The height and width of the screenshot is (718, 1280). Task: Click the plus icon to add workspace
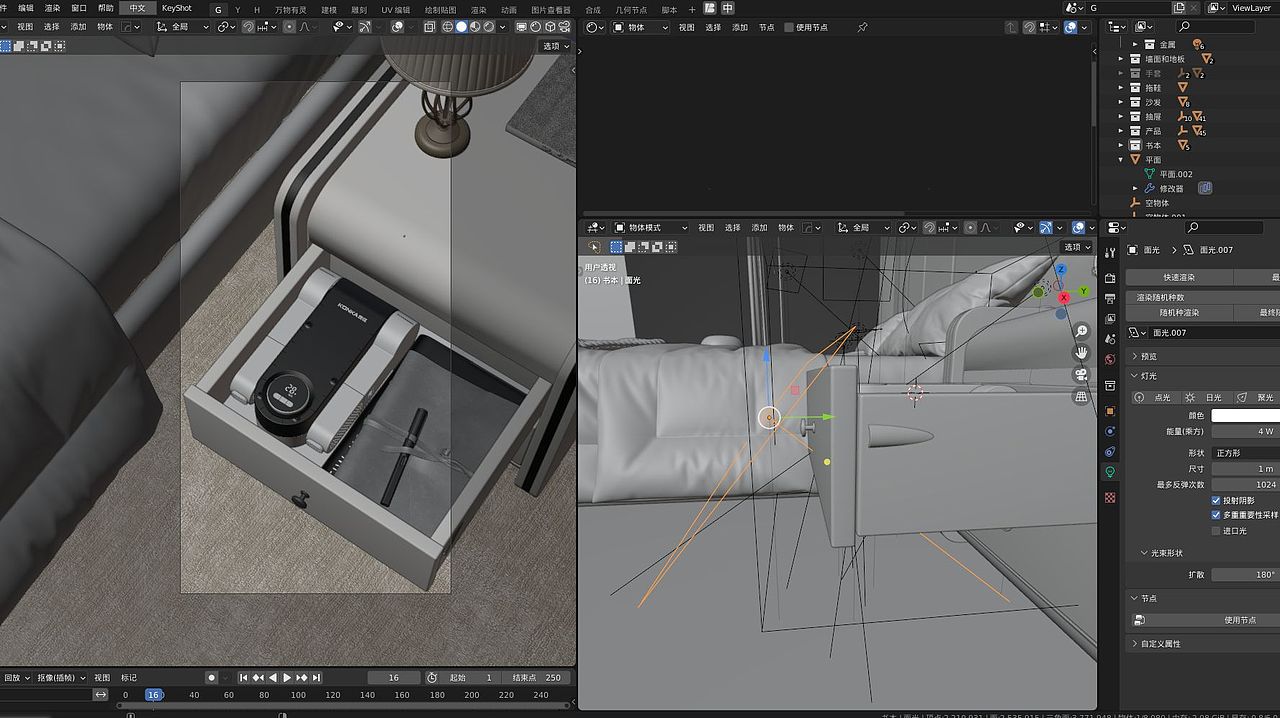point(692,8)
